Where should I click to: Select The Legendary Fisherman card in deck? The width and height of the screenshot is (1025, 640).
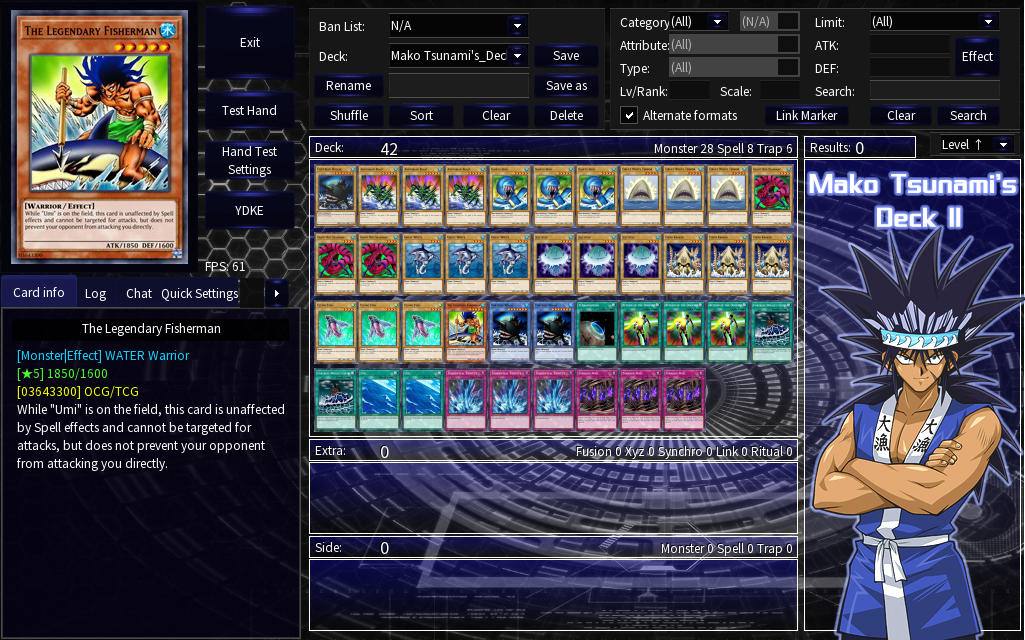(x=467, y=331)
